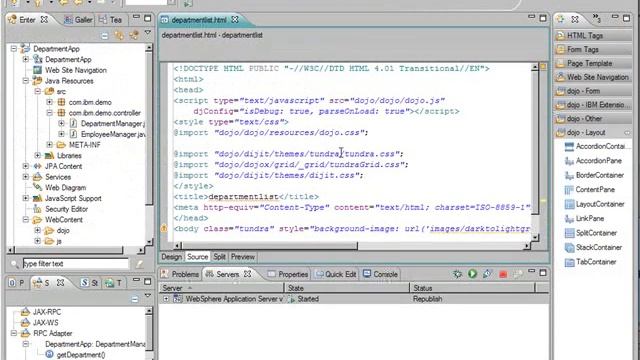Open Web Site Navigation palette drawer
The width and height of the screenshot is (640, 360).
pyautogui.click(x=593, y=77)
